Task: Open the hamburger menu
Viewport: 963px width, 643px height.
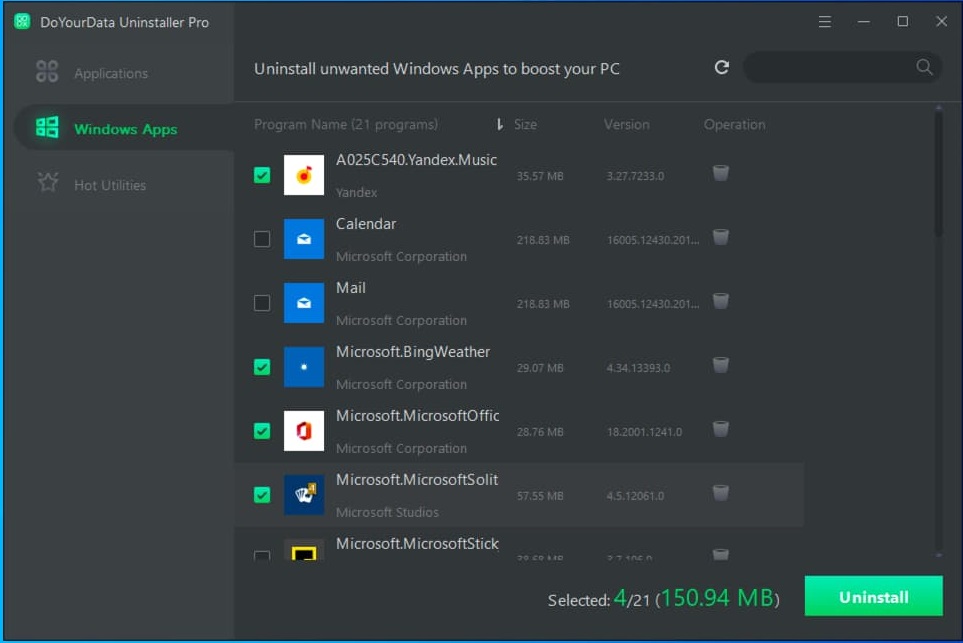Action: pos(825,22)
